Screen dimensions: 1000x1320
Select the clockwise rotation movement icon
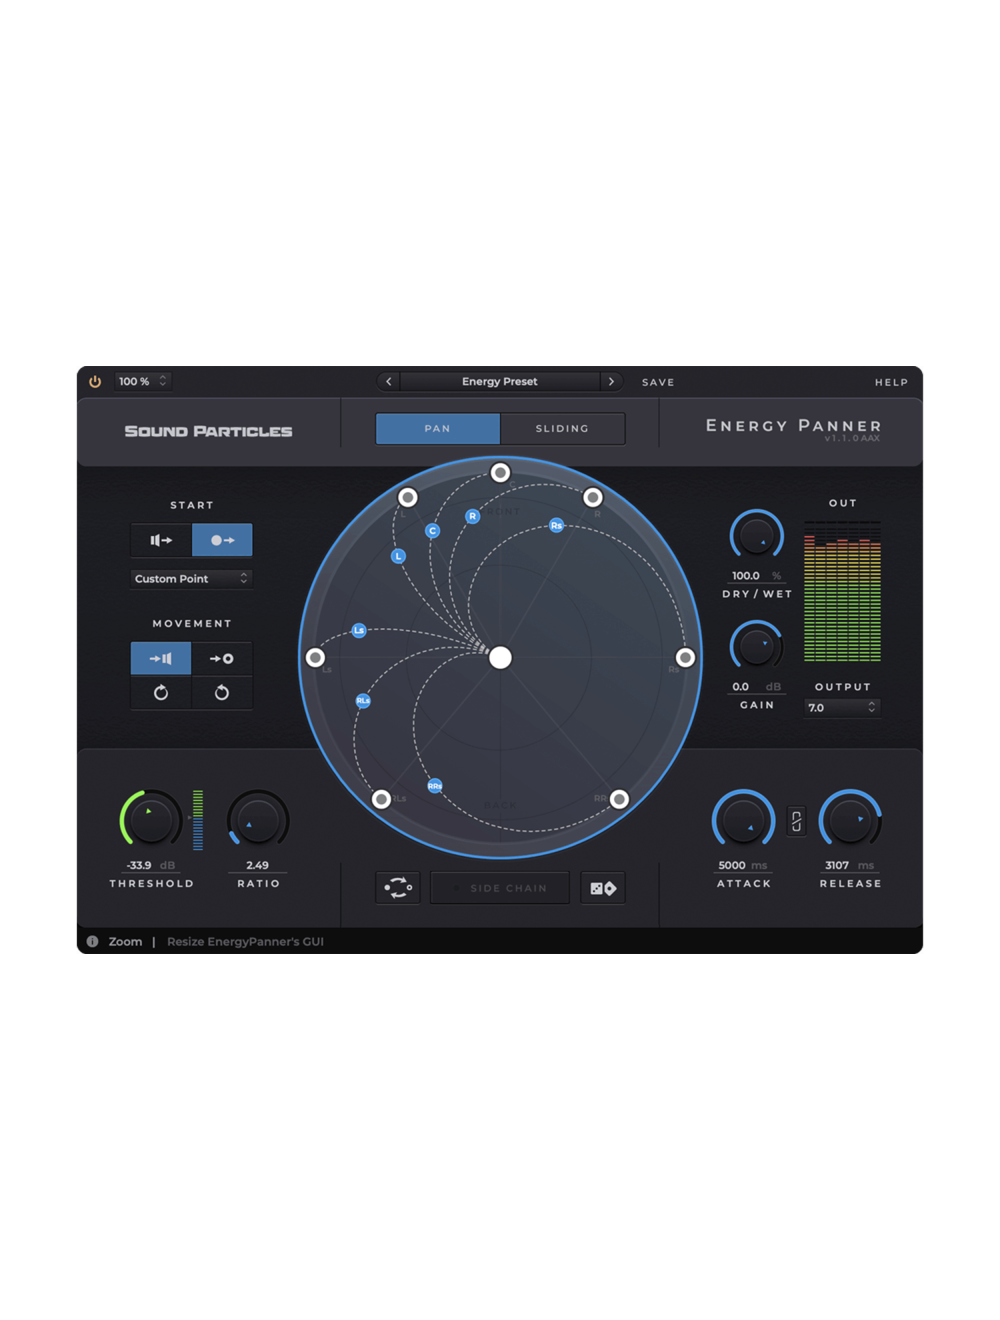click(x=160, y=692)
